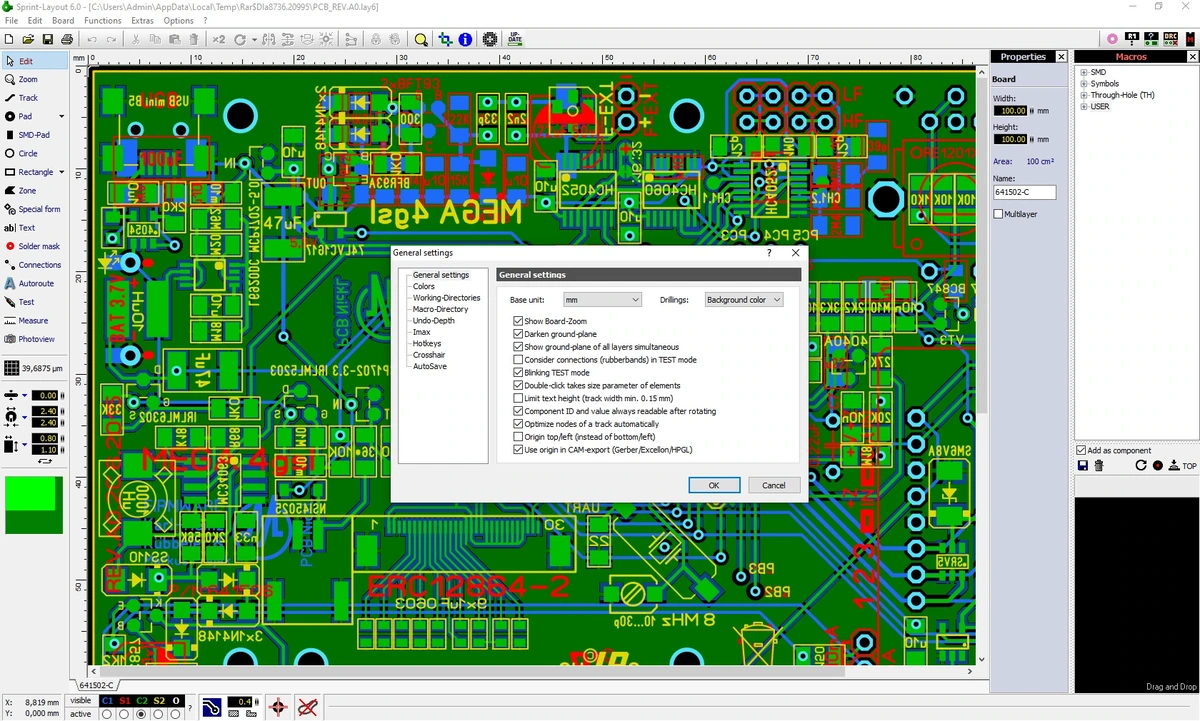Start the Autoroute tool

[x=36, y=283]
